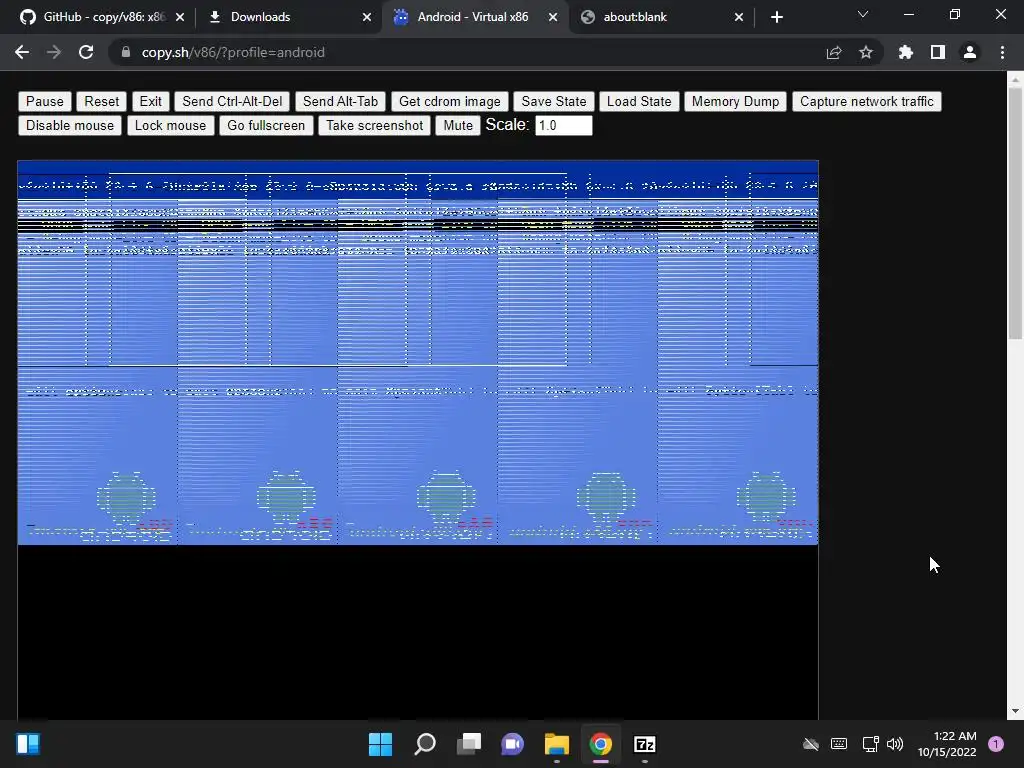Open the Windows widgets panel
This screenshot has width=1024, height=768.
[x=28, y=744]
